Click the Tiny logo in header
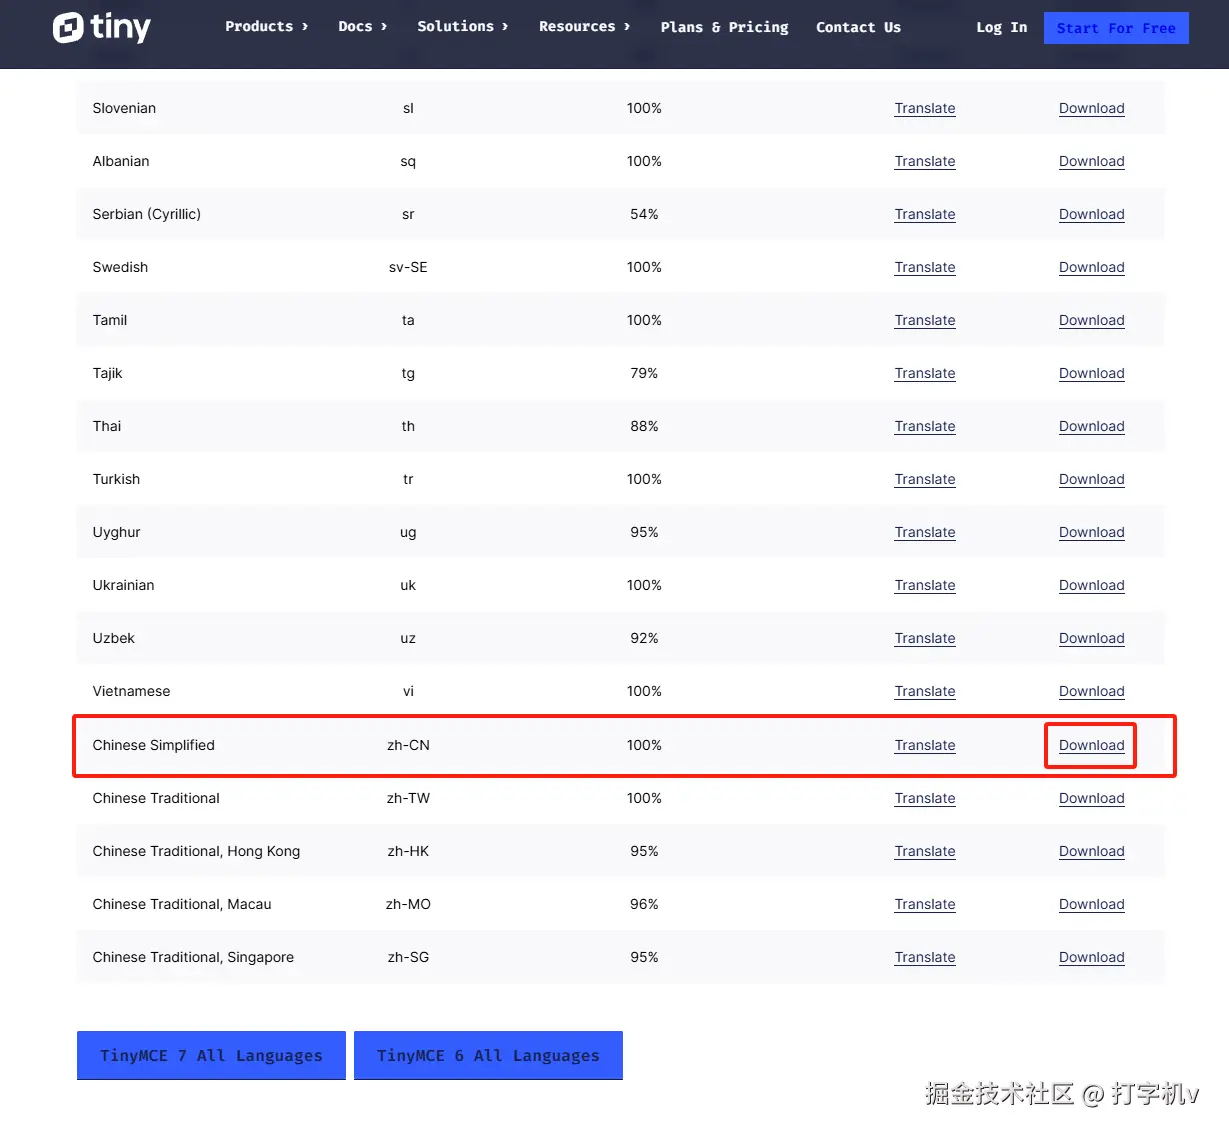Viewport: 1229px width, 1137px height. [x=101, y=27]
